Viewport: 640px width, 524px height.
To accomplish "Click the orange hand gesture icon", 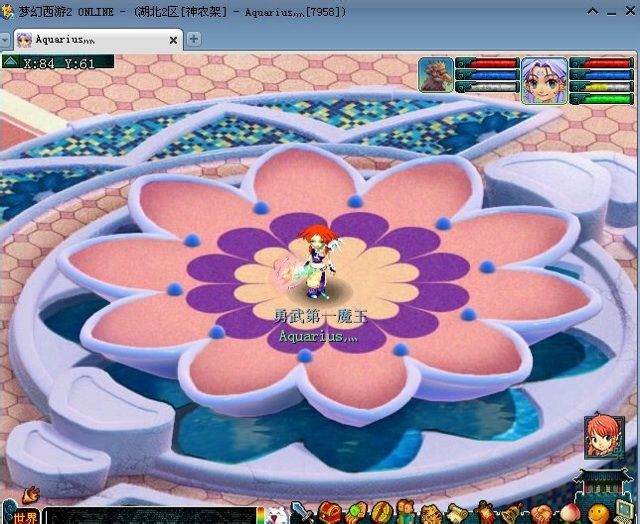I will [31, 495].
